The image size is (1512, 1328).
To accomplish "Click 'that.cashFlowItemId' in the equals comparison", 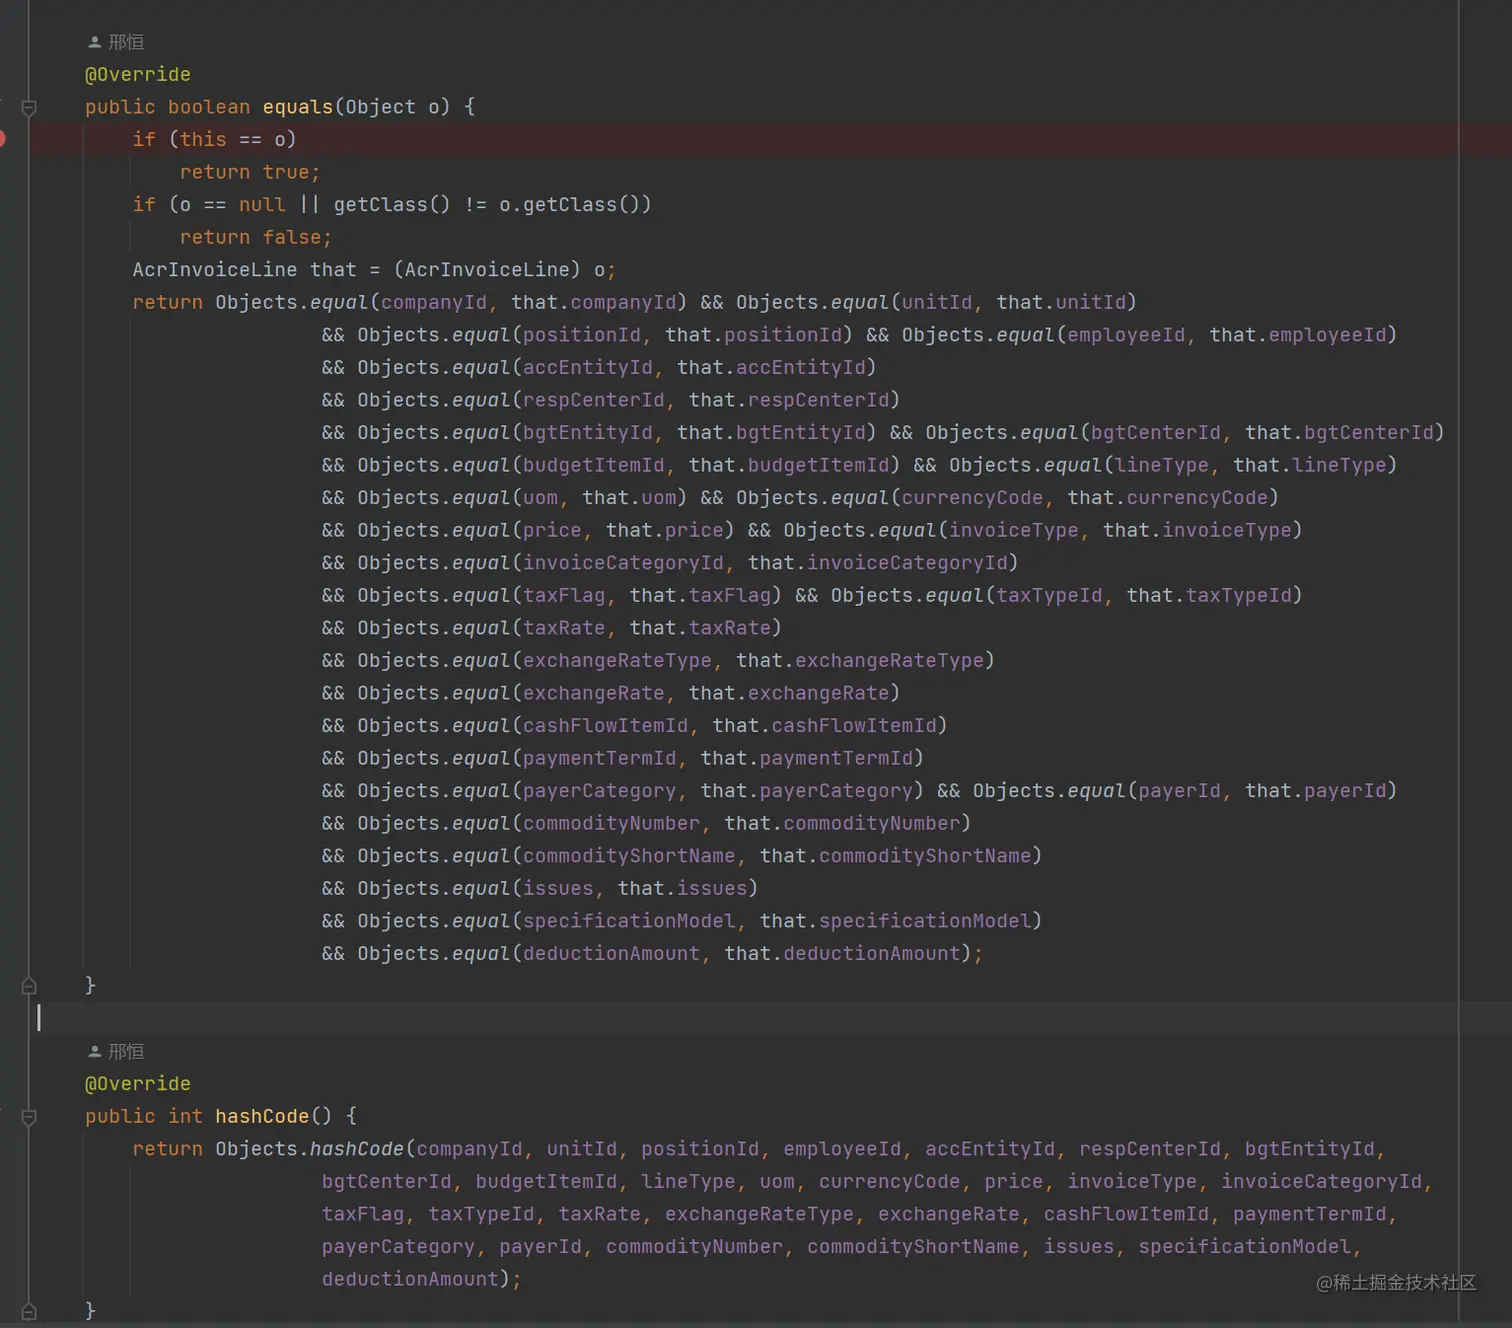I will [x=825, y=725].
